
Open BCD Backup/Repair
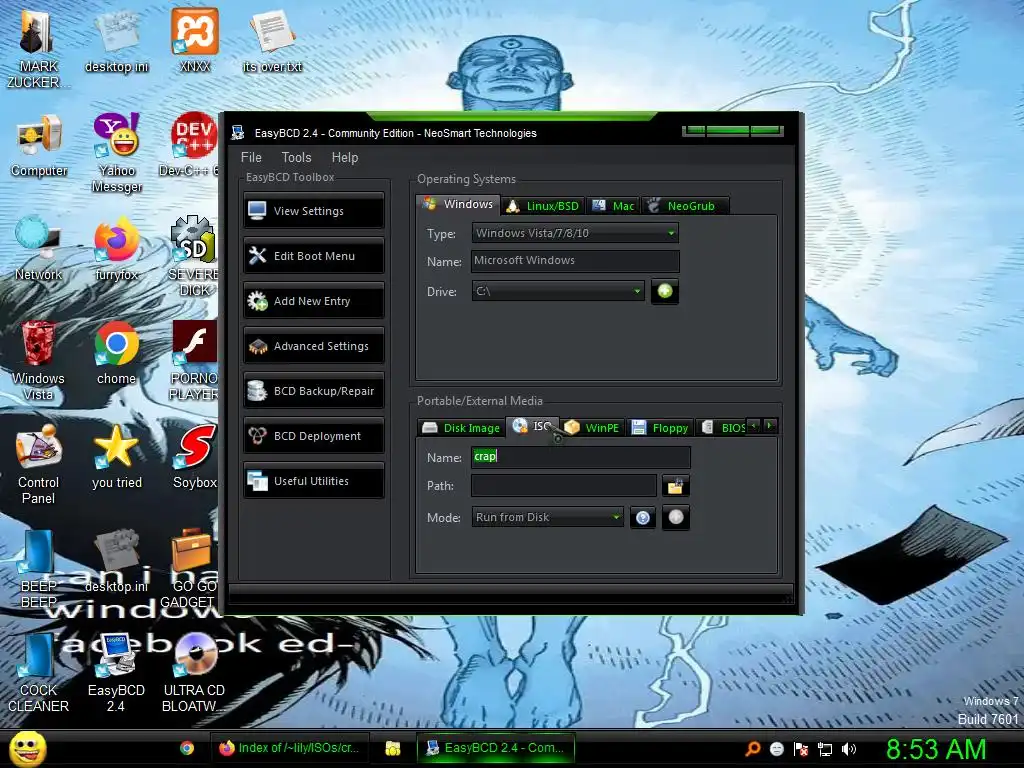(313, 391)
